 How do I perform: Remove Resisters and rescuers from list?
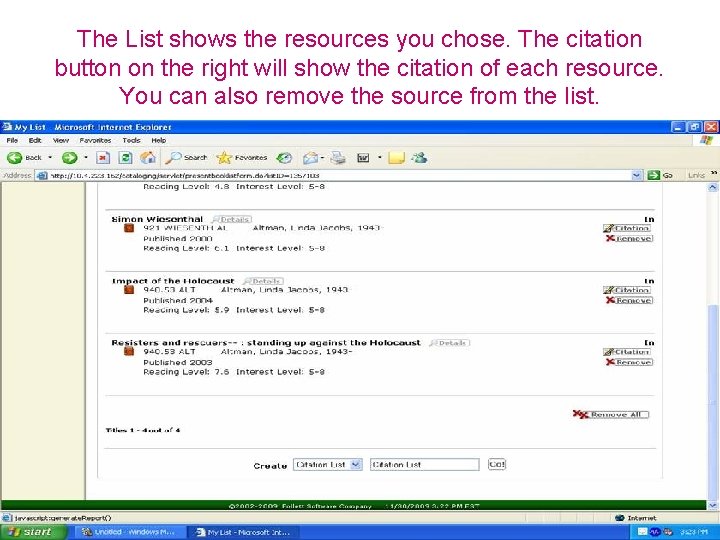(629, 362)
